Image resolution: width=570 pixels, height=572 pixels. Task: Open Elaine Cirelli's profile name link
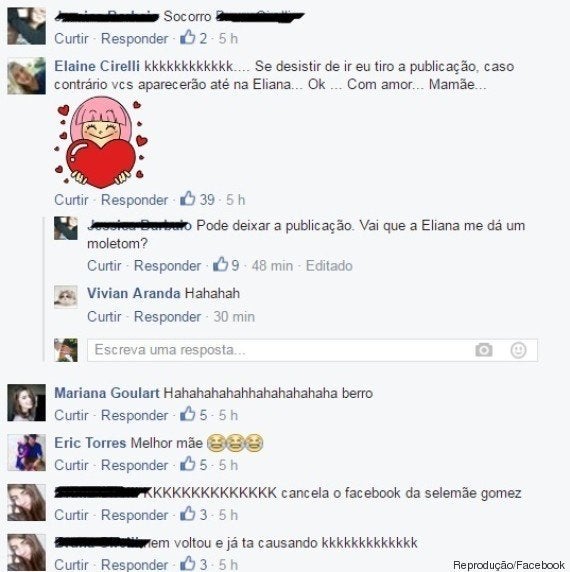click(97, 66)
